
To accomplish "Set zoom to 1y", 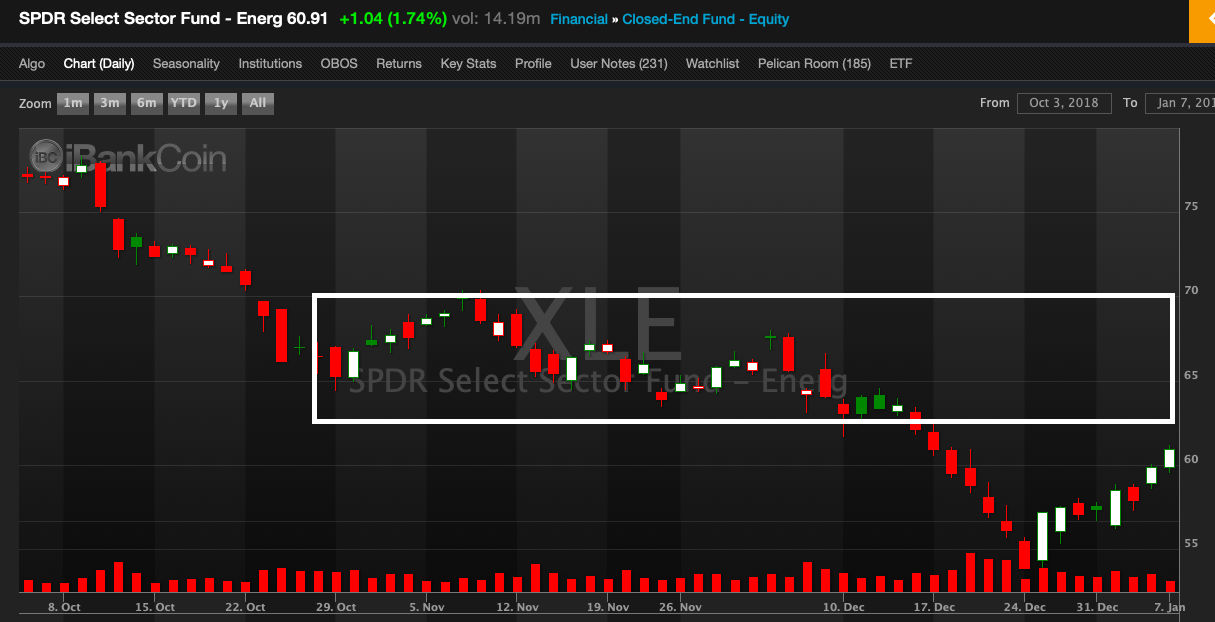I will click(x=221, y=103).
